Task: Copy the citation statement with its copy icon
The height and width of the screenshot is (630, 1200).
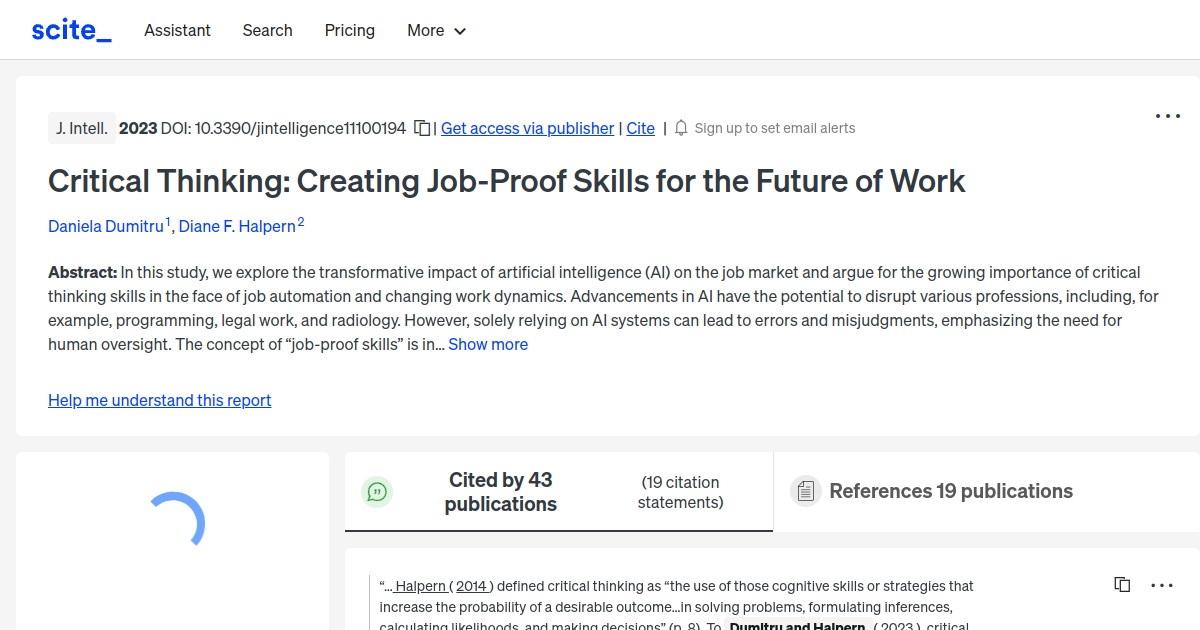Action: 1121,584
